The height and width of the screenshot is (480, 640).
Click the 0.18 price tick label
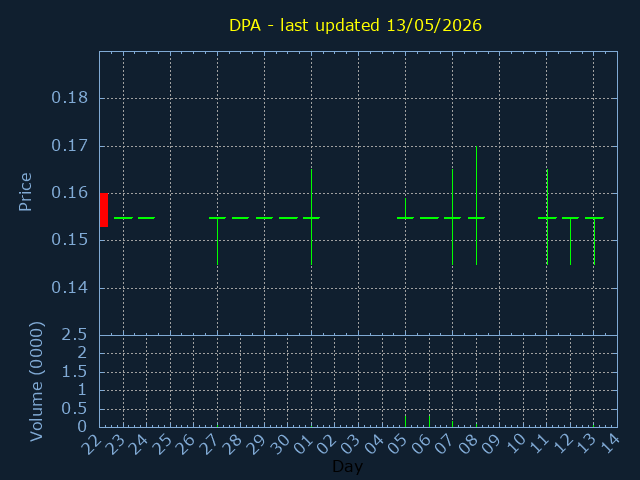point(69,98)
